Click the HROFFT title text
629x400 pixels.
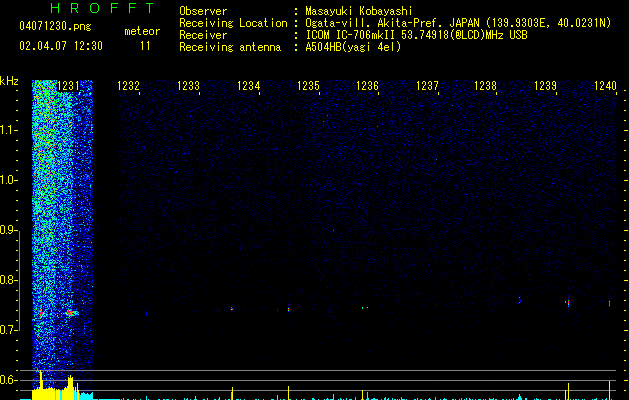[x=102, y=8]
